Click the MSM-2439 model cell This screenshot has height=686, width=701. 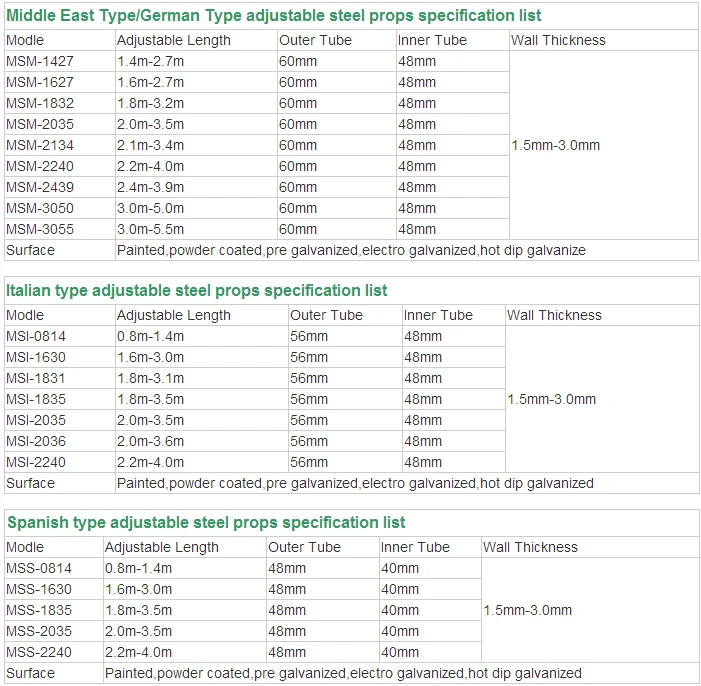[x=40, y=187]
